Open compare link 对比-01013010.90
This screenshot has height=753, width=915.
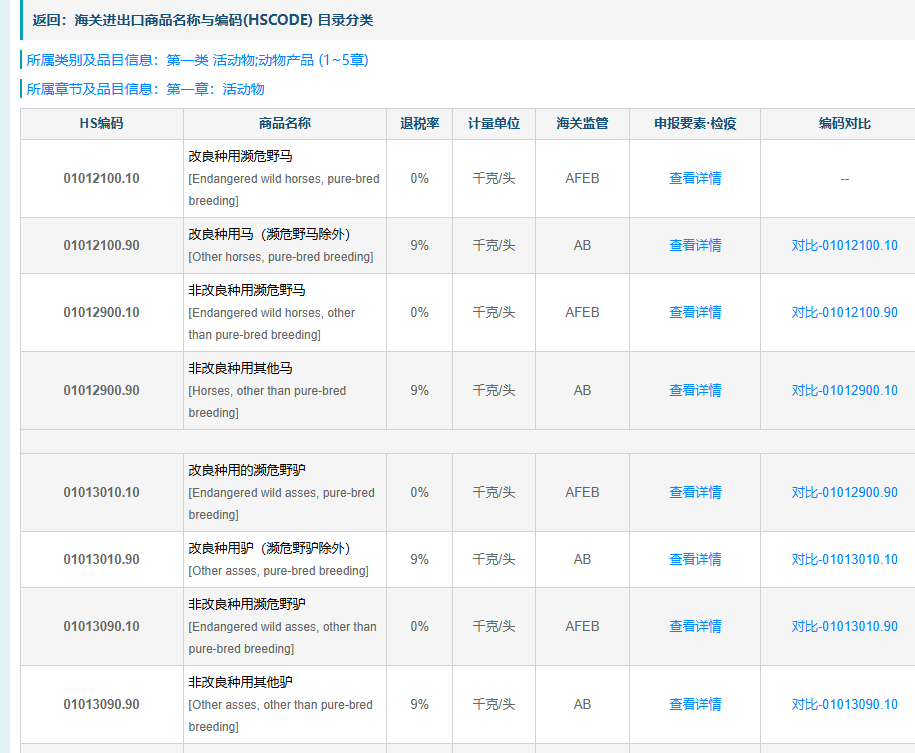coord(844,627)
